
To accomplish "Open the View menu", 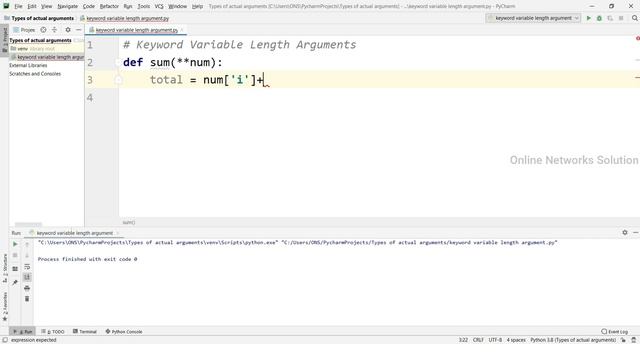I will [47, 7].
